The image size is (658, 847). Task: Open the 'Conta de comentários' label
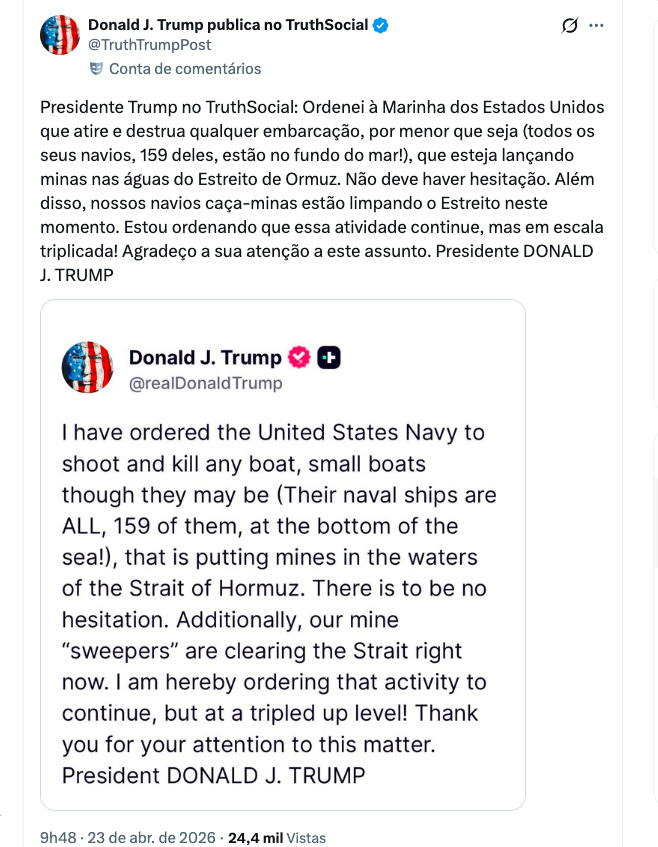coord(184,69)
